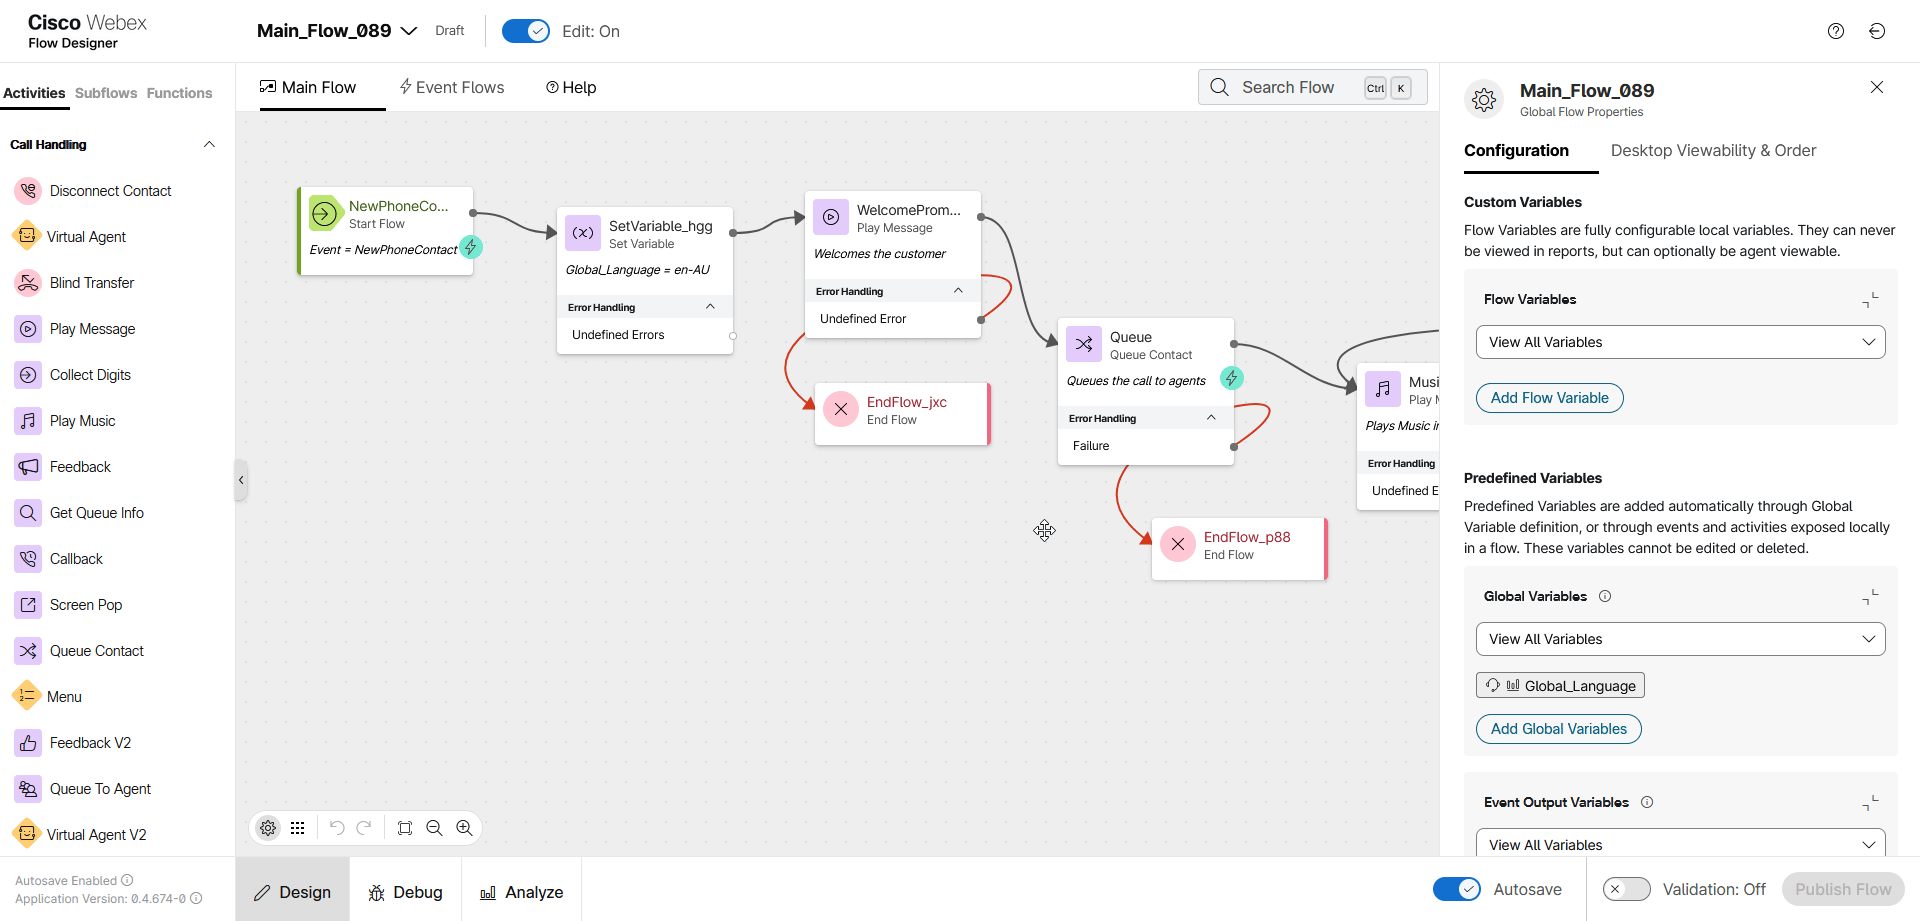Switch to the Subflows tab
The height and width of the screenshot is (921, 1920).
[x=106, y=93]
